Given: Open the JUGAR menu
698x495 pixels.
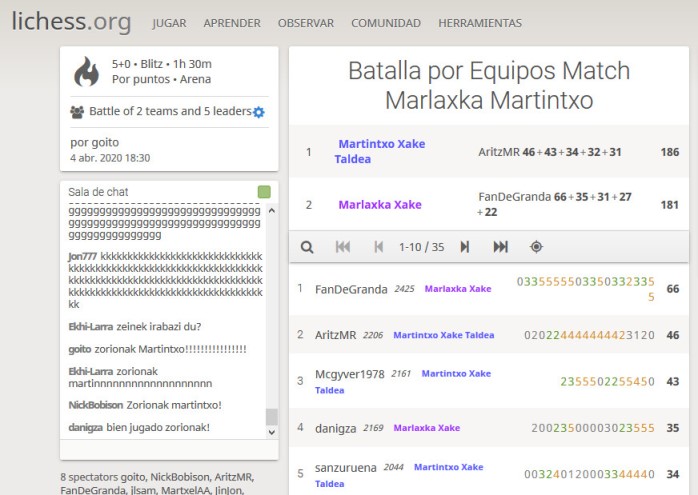Looking at the screenshot, I should point(169,23).
